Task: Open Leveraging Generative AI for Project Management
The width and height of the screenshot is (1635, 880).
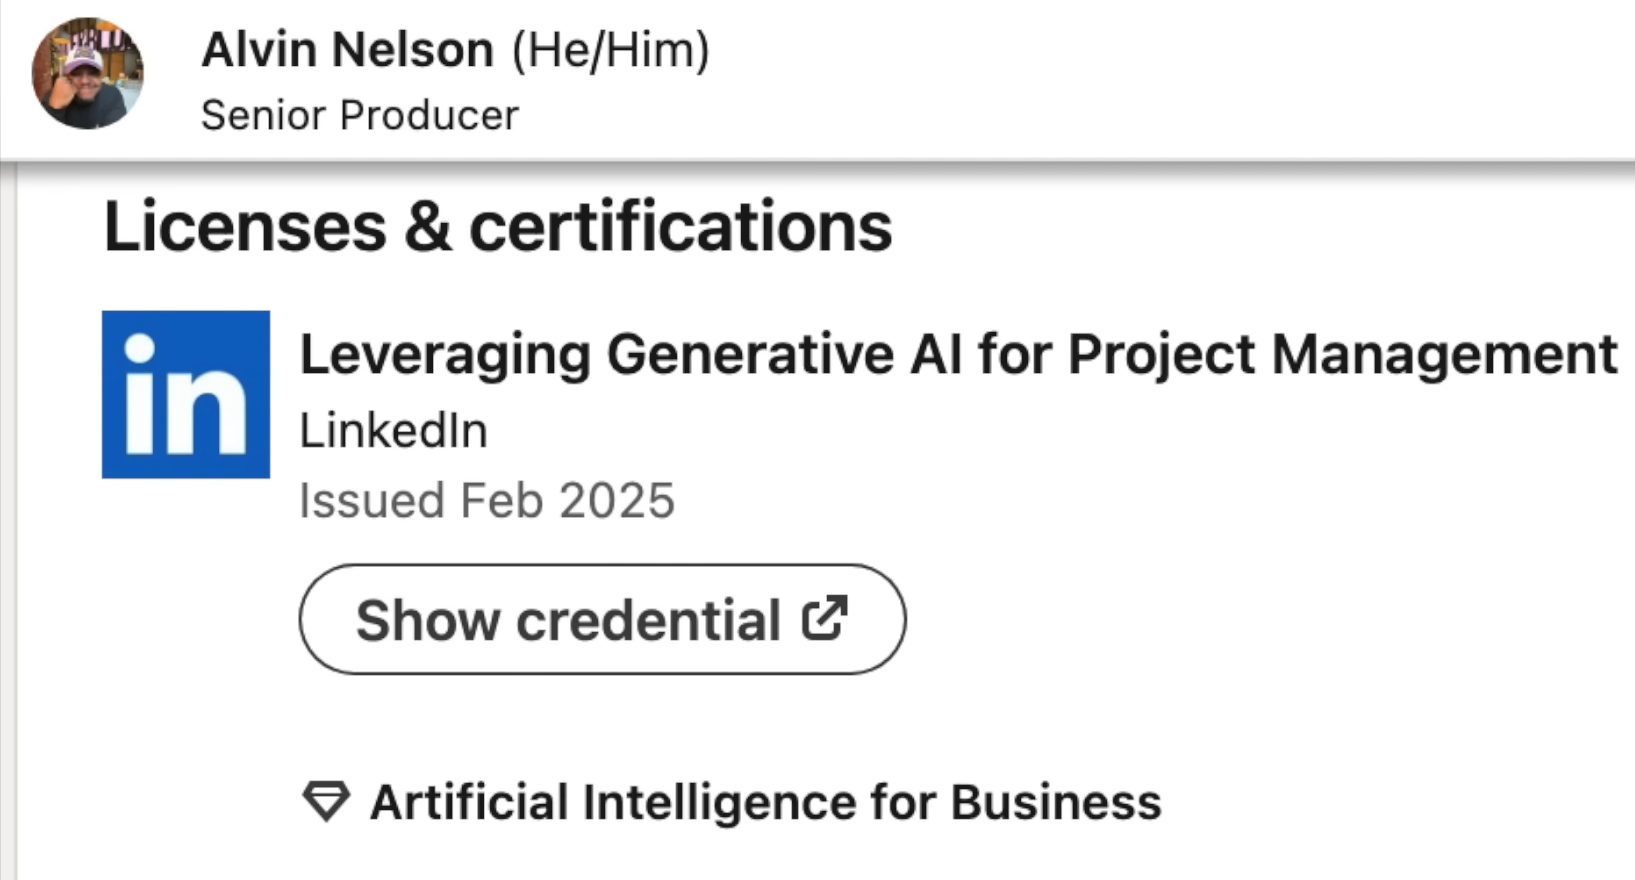Action: [x=957, y=355]
